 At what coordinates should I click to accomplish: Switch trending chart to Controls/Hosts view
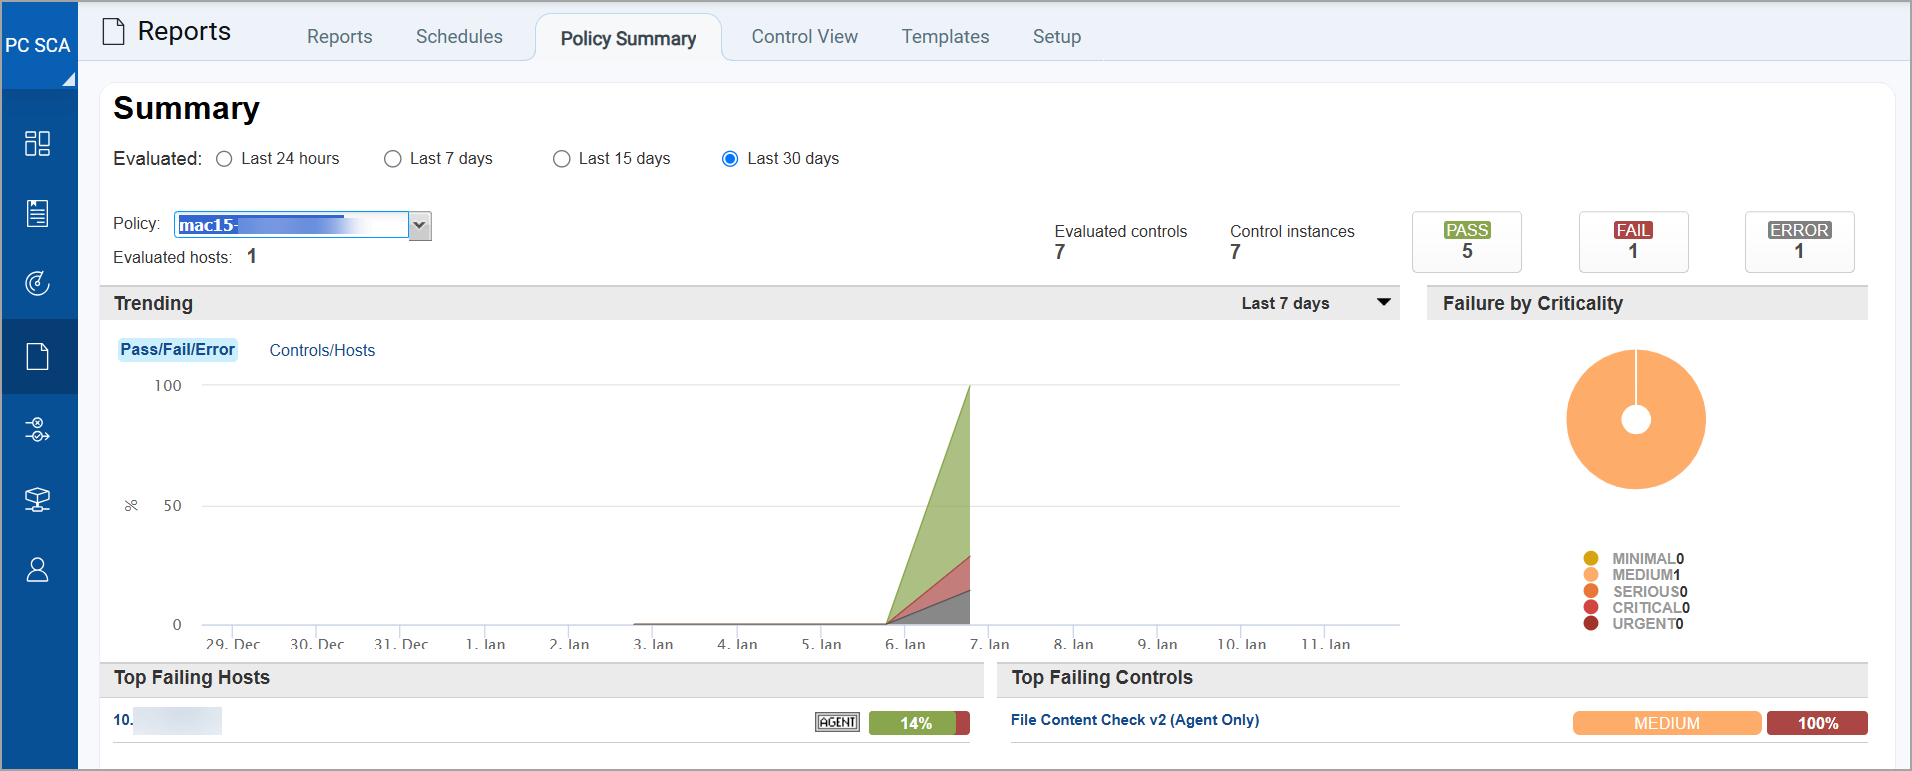[x=322, y=350]
